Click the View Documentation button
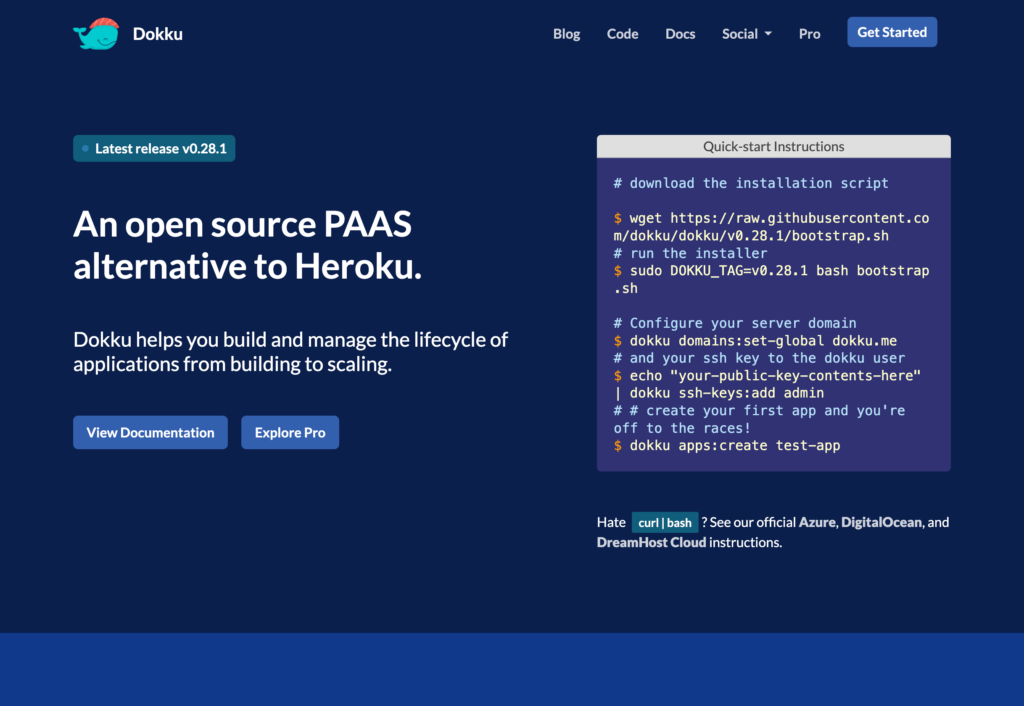The width and height of the screenshot is (1024, 706). (150, 433)
